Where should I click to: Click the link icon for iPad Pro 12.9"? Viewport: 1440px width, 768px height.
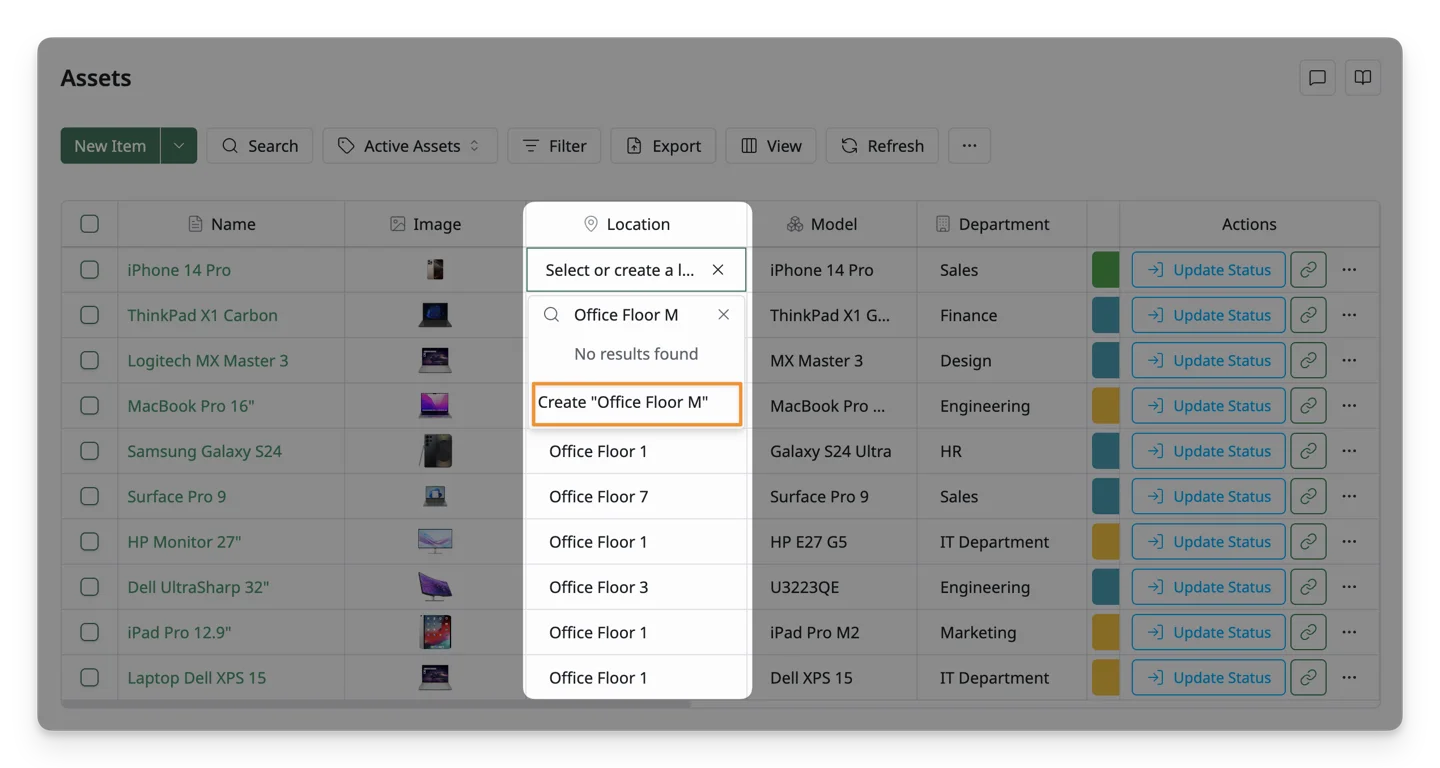click(x=1308, y=632)
